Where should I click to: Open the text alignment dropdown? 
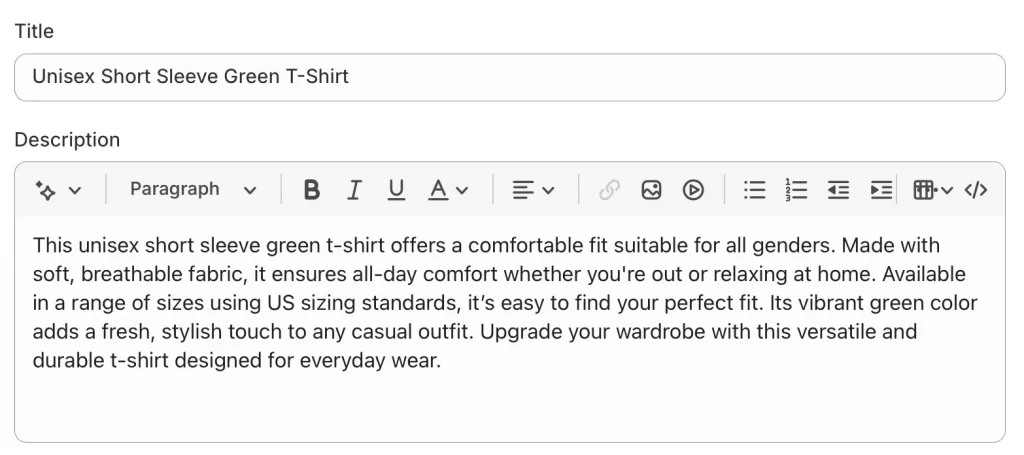point(533,190)
